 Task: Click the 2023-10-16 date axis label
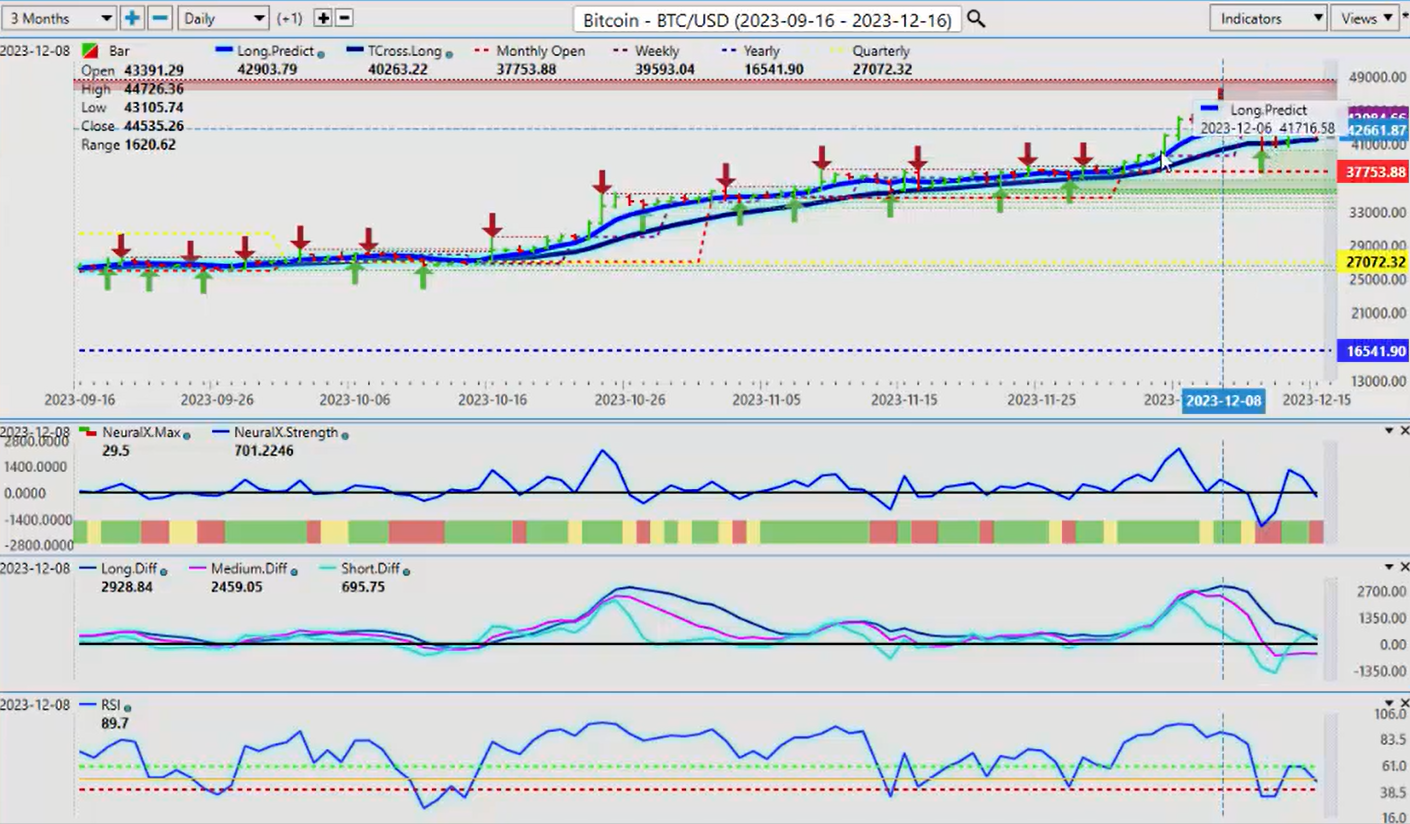(x=492, y=400)
